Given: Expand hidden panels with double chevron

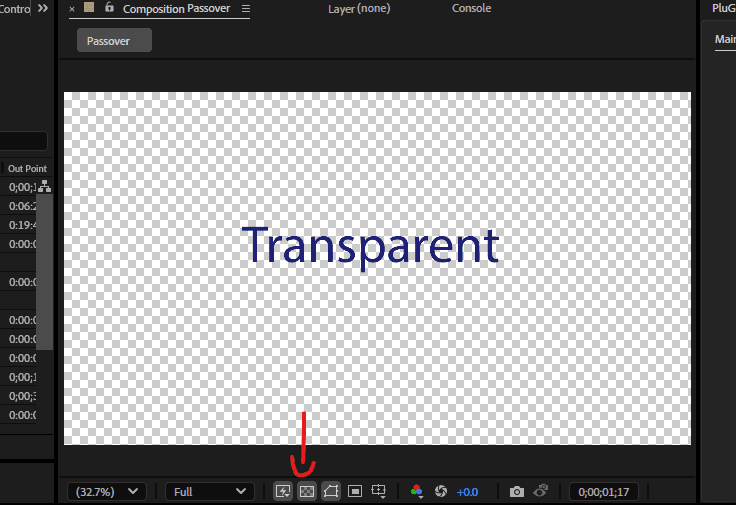Looking at the screenshot, I should [43, 8].
